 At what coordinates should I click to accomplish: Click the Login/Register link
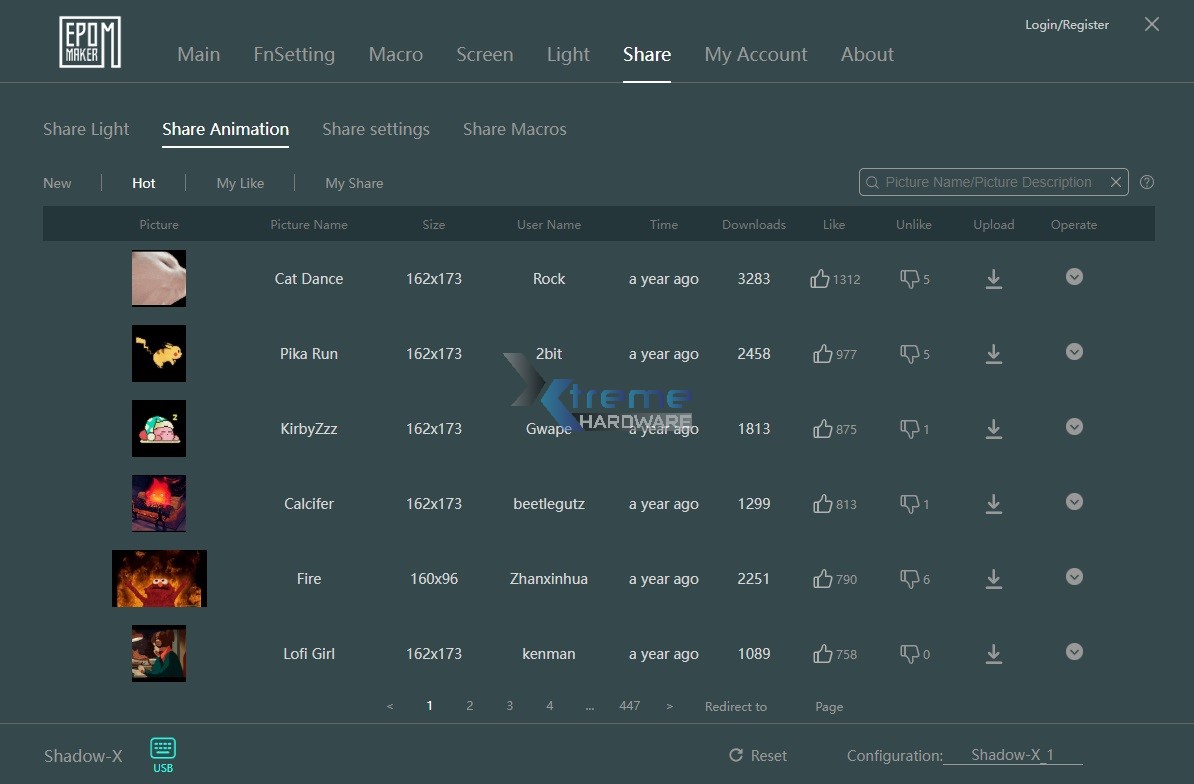[x=1066, y=25]
